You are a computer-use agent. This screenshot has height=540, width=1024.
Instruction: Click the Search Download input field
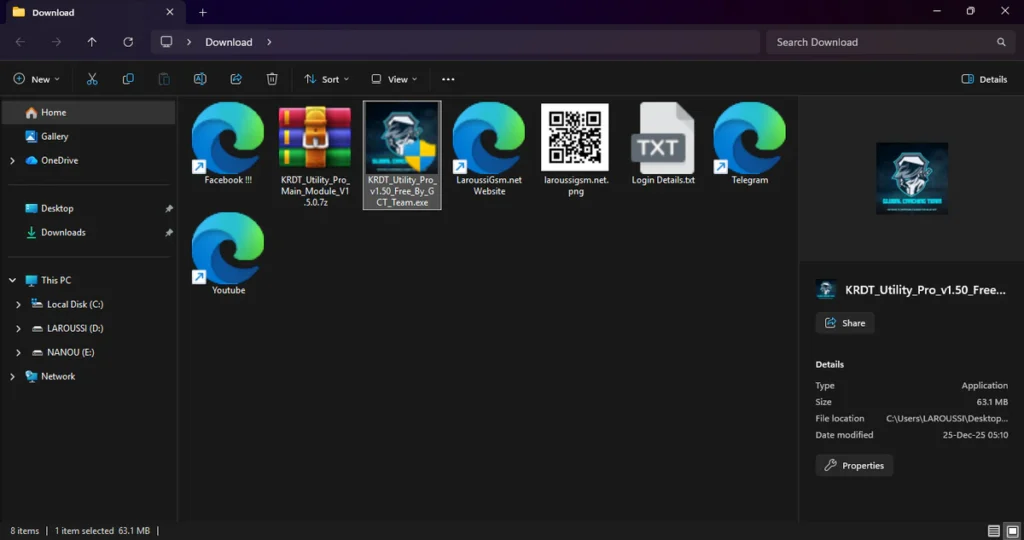point(880,42)
